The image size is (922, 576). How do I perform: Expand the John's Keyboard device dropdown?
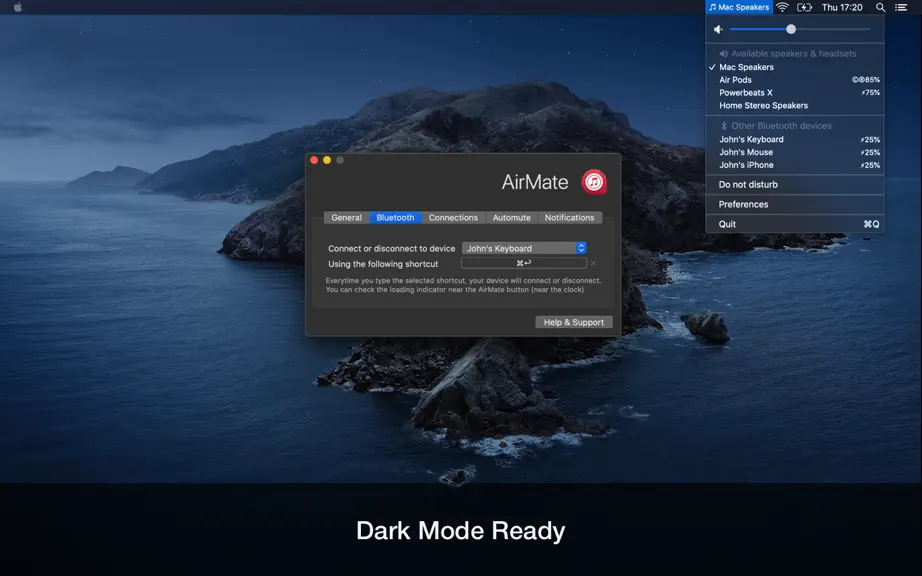click(524, 248)
